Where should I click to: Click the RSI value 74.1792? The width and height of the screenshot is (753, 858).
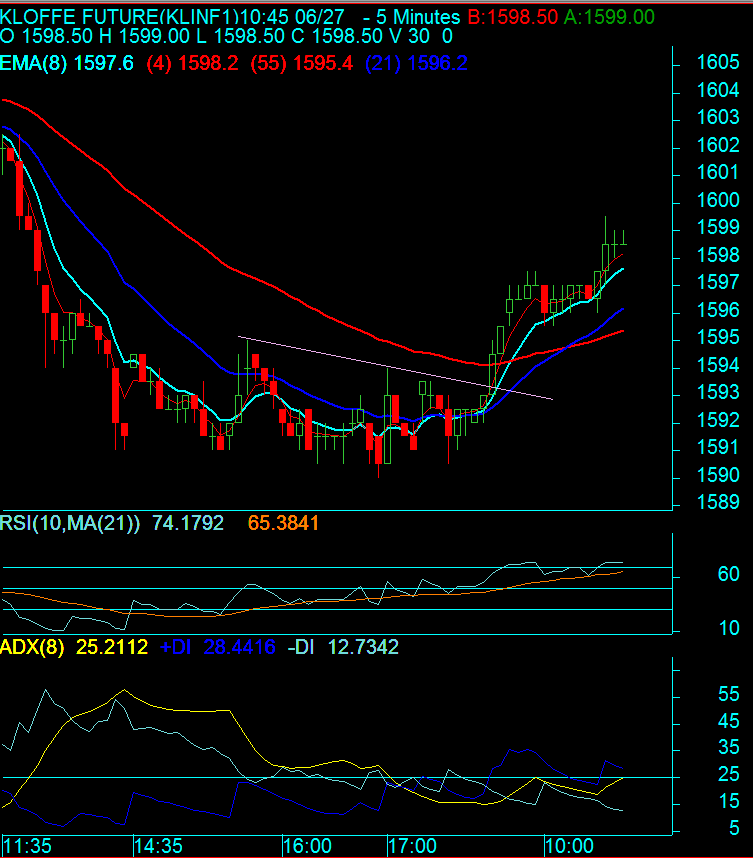[188, 523]
